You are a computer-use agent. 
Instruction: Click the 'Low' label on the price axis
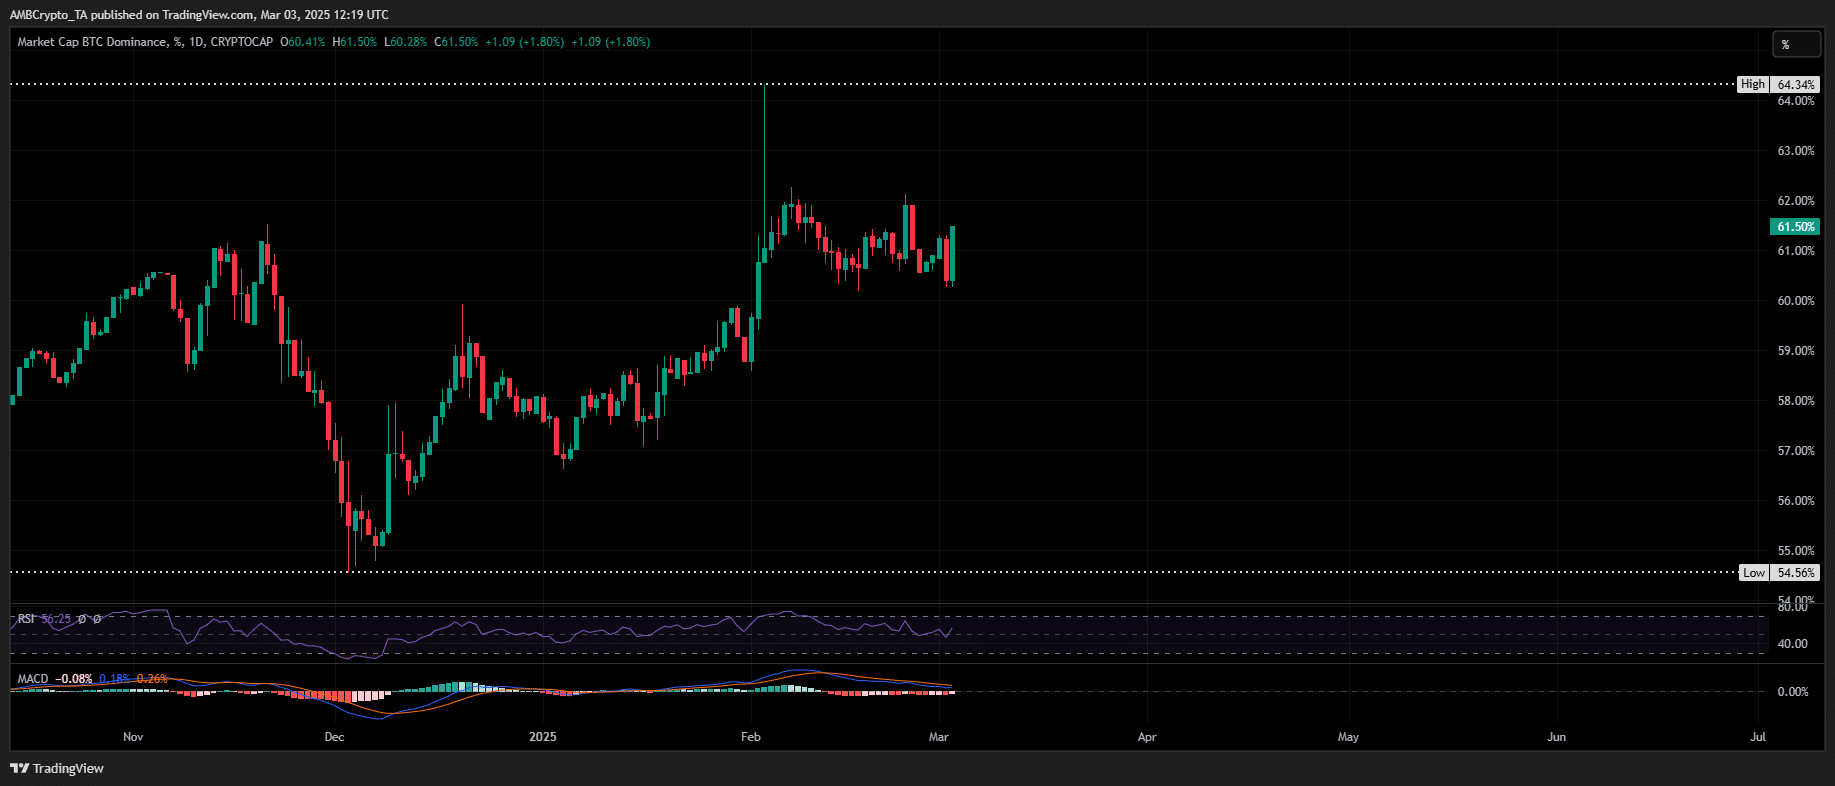(x=1754, y=573)
